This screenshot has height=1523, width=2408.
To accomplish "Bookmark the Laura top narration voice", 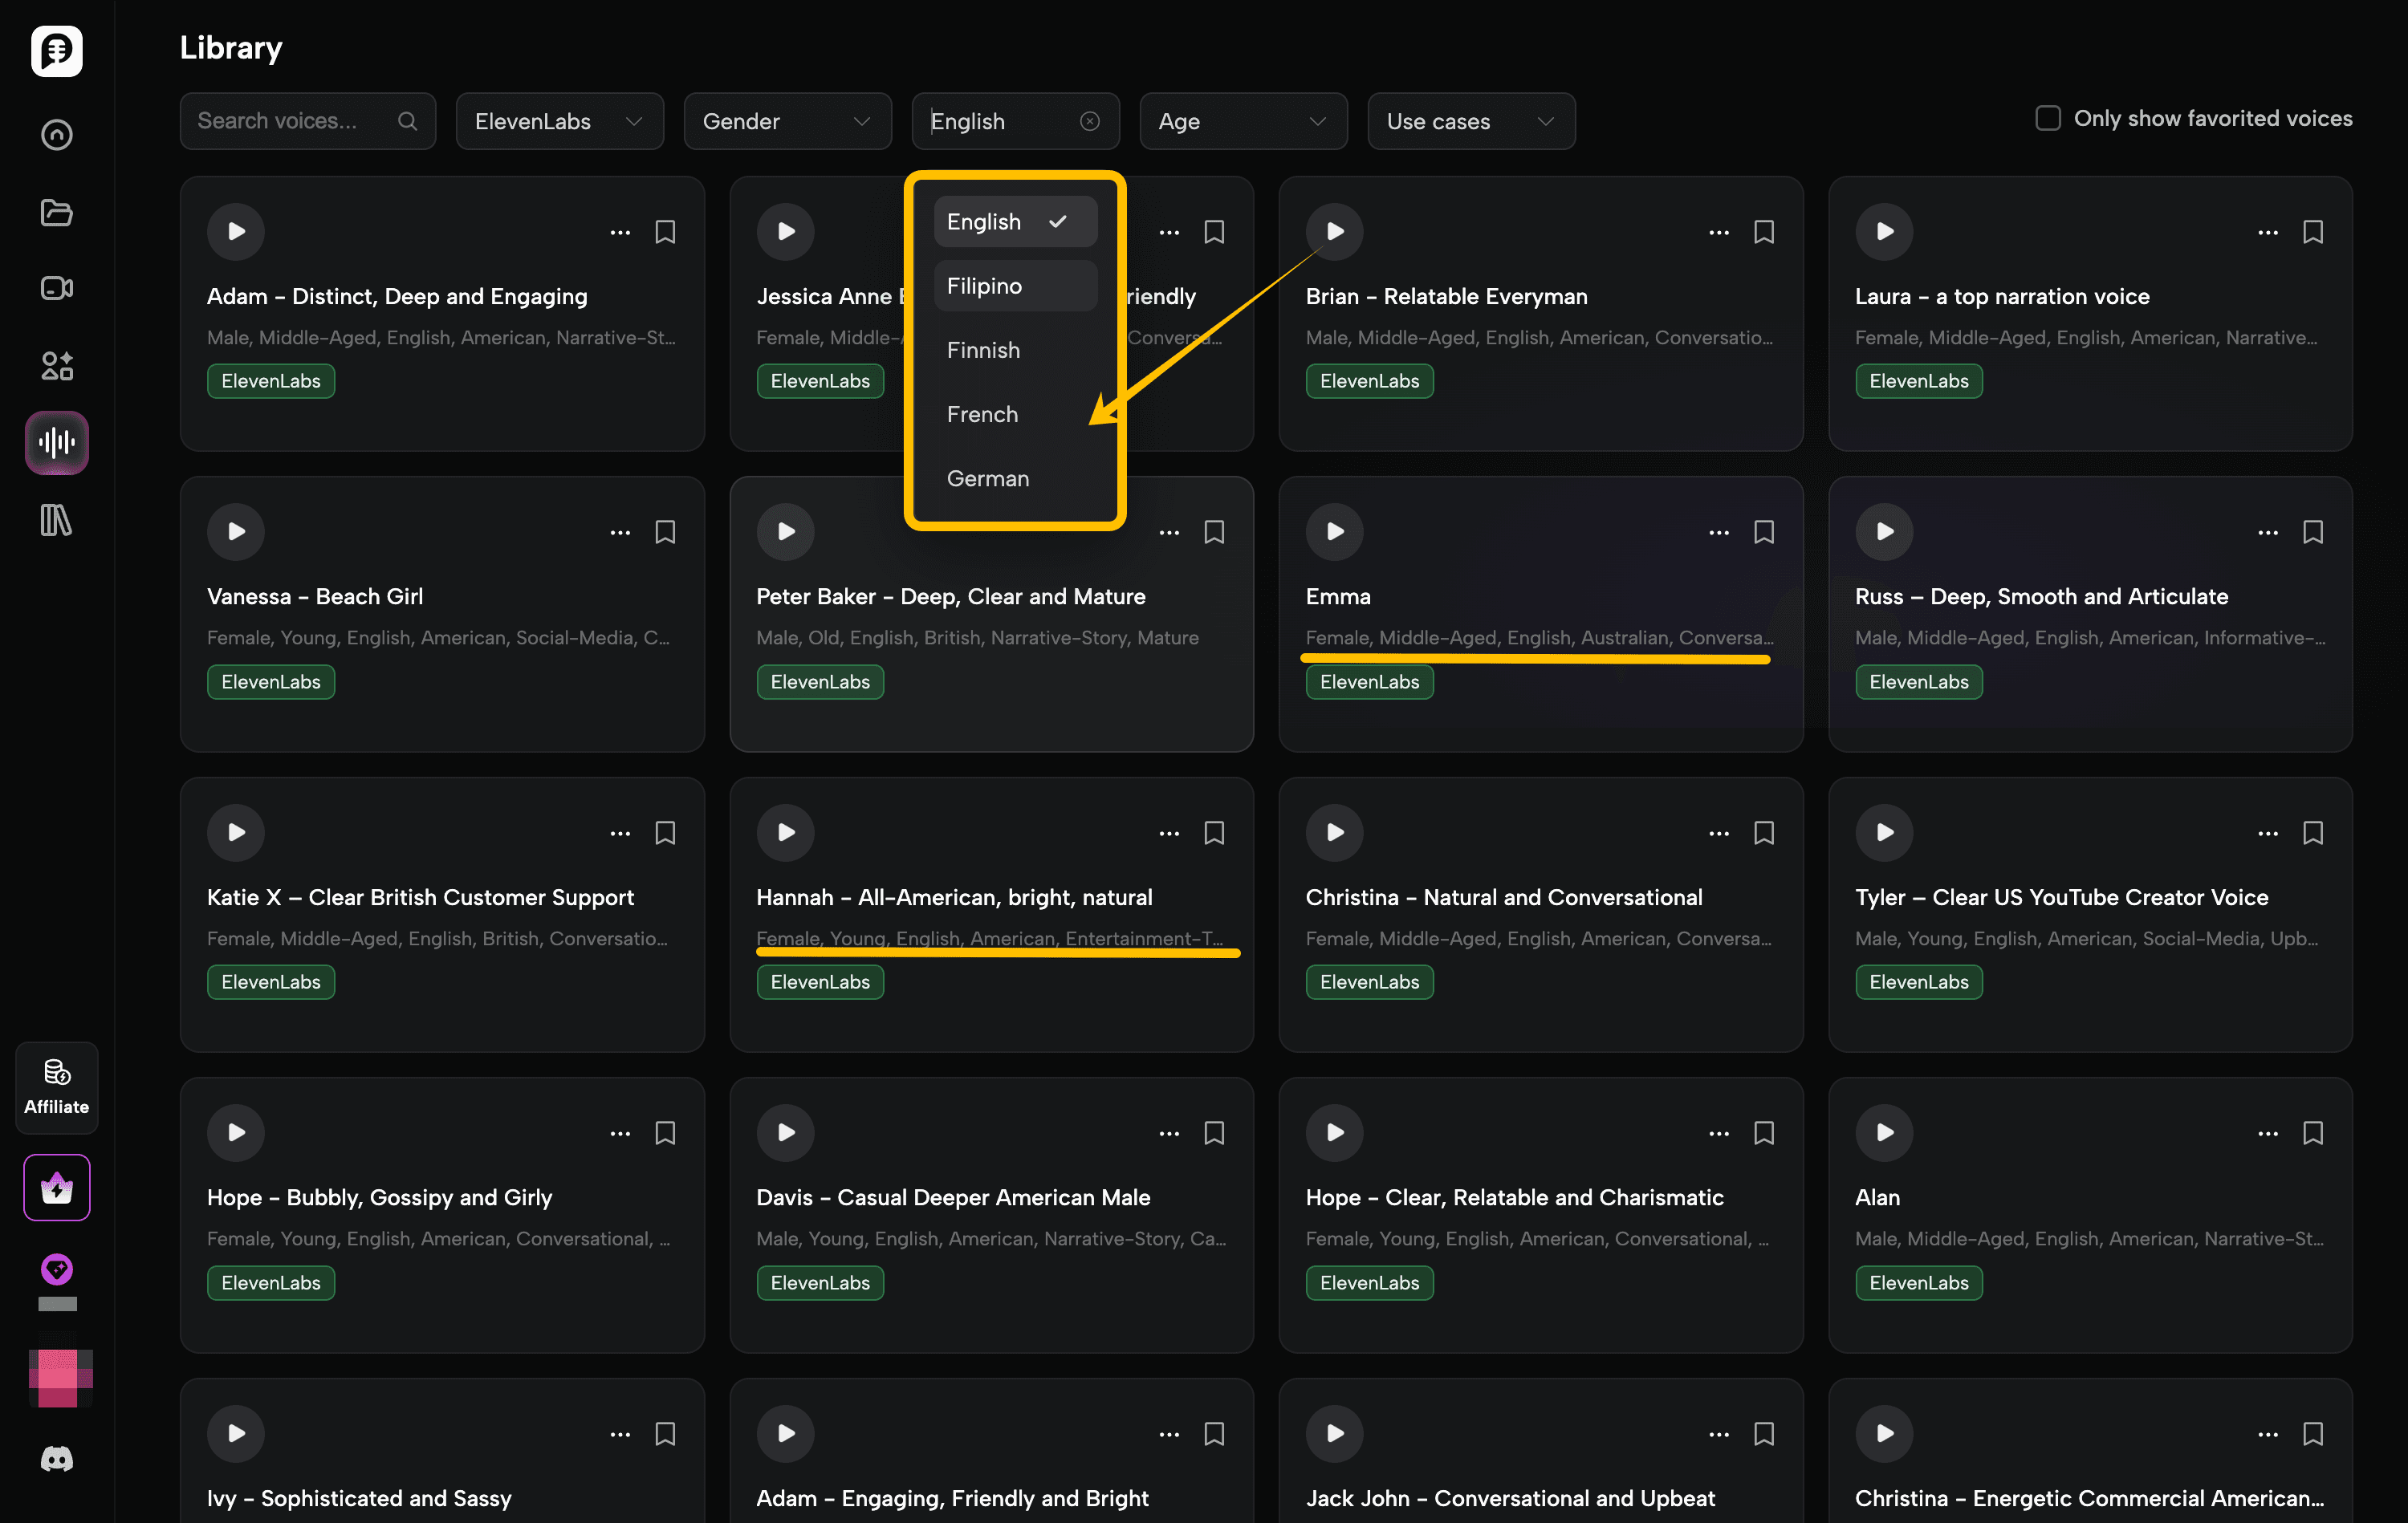I will click(2313, 232).
